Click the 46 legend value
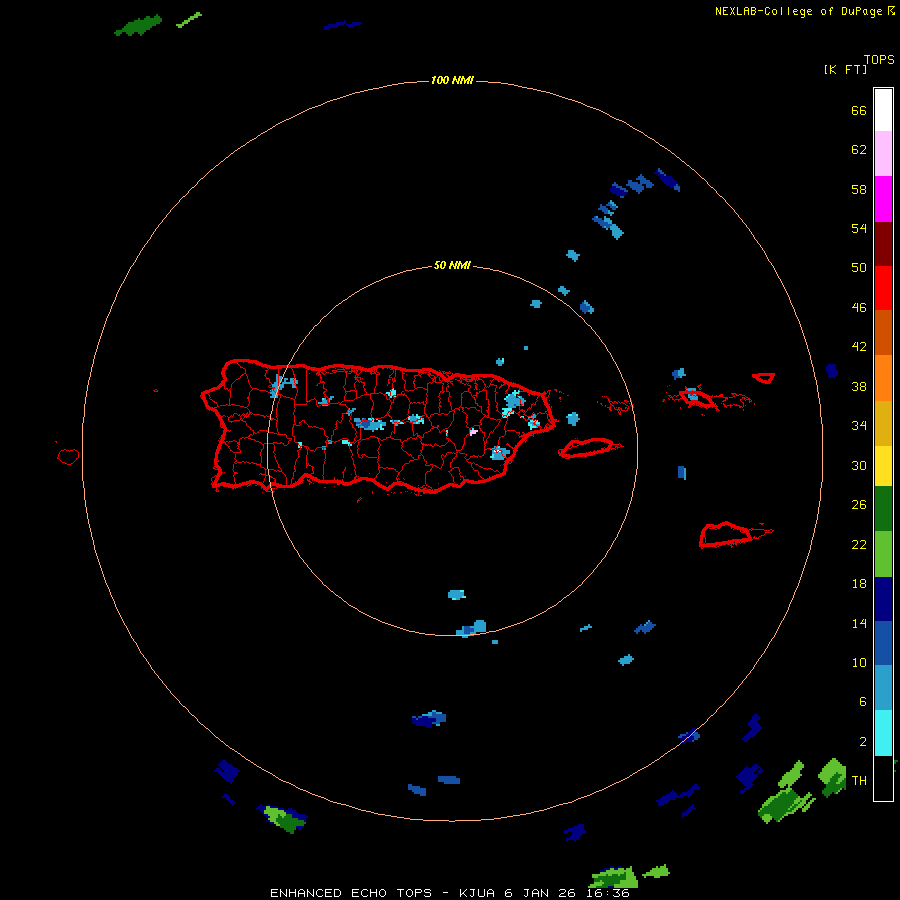The image size is (900, 900). (859, 307)
